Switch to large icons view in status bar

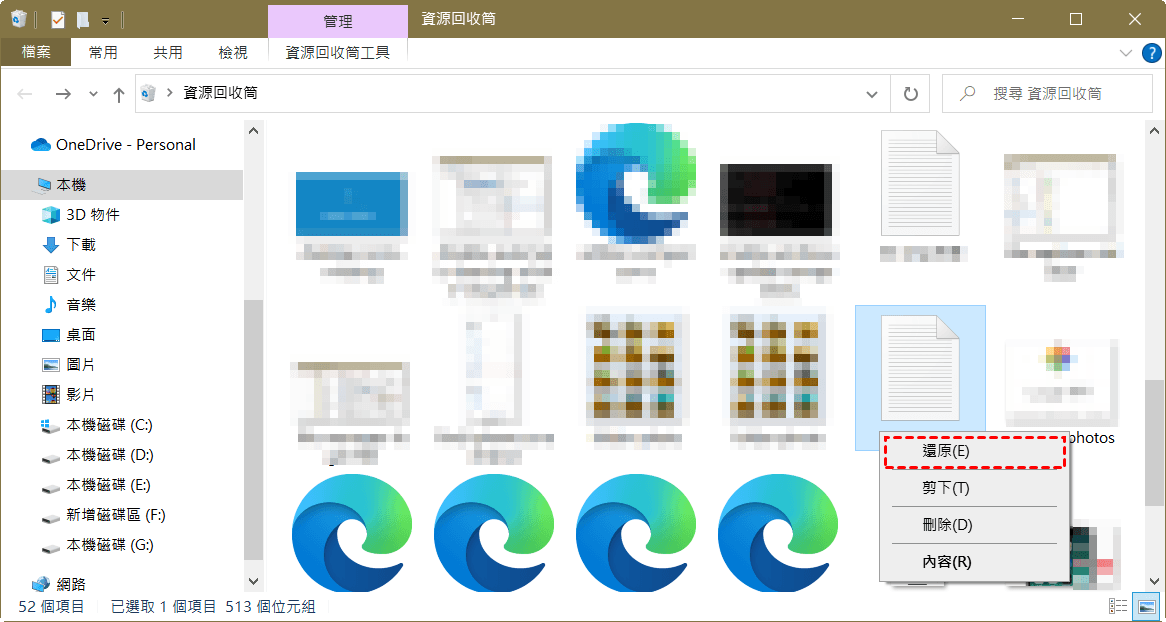[1145, 606]
